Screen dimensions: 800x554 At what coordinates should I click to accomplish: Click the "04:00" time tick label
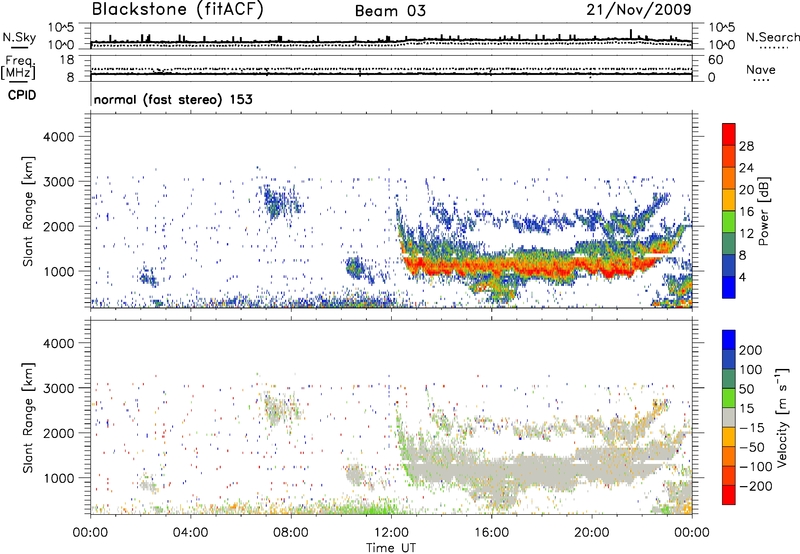tap(190, 533)
